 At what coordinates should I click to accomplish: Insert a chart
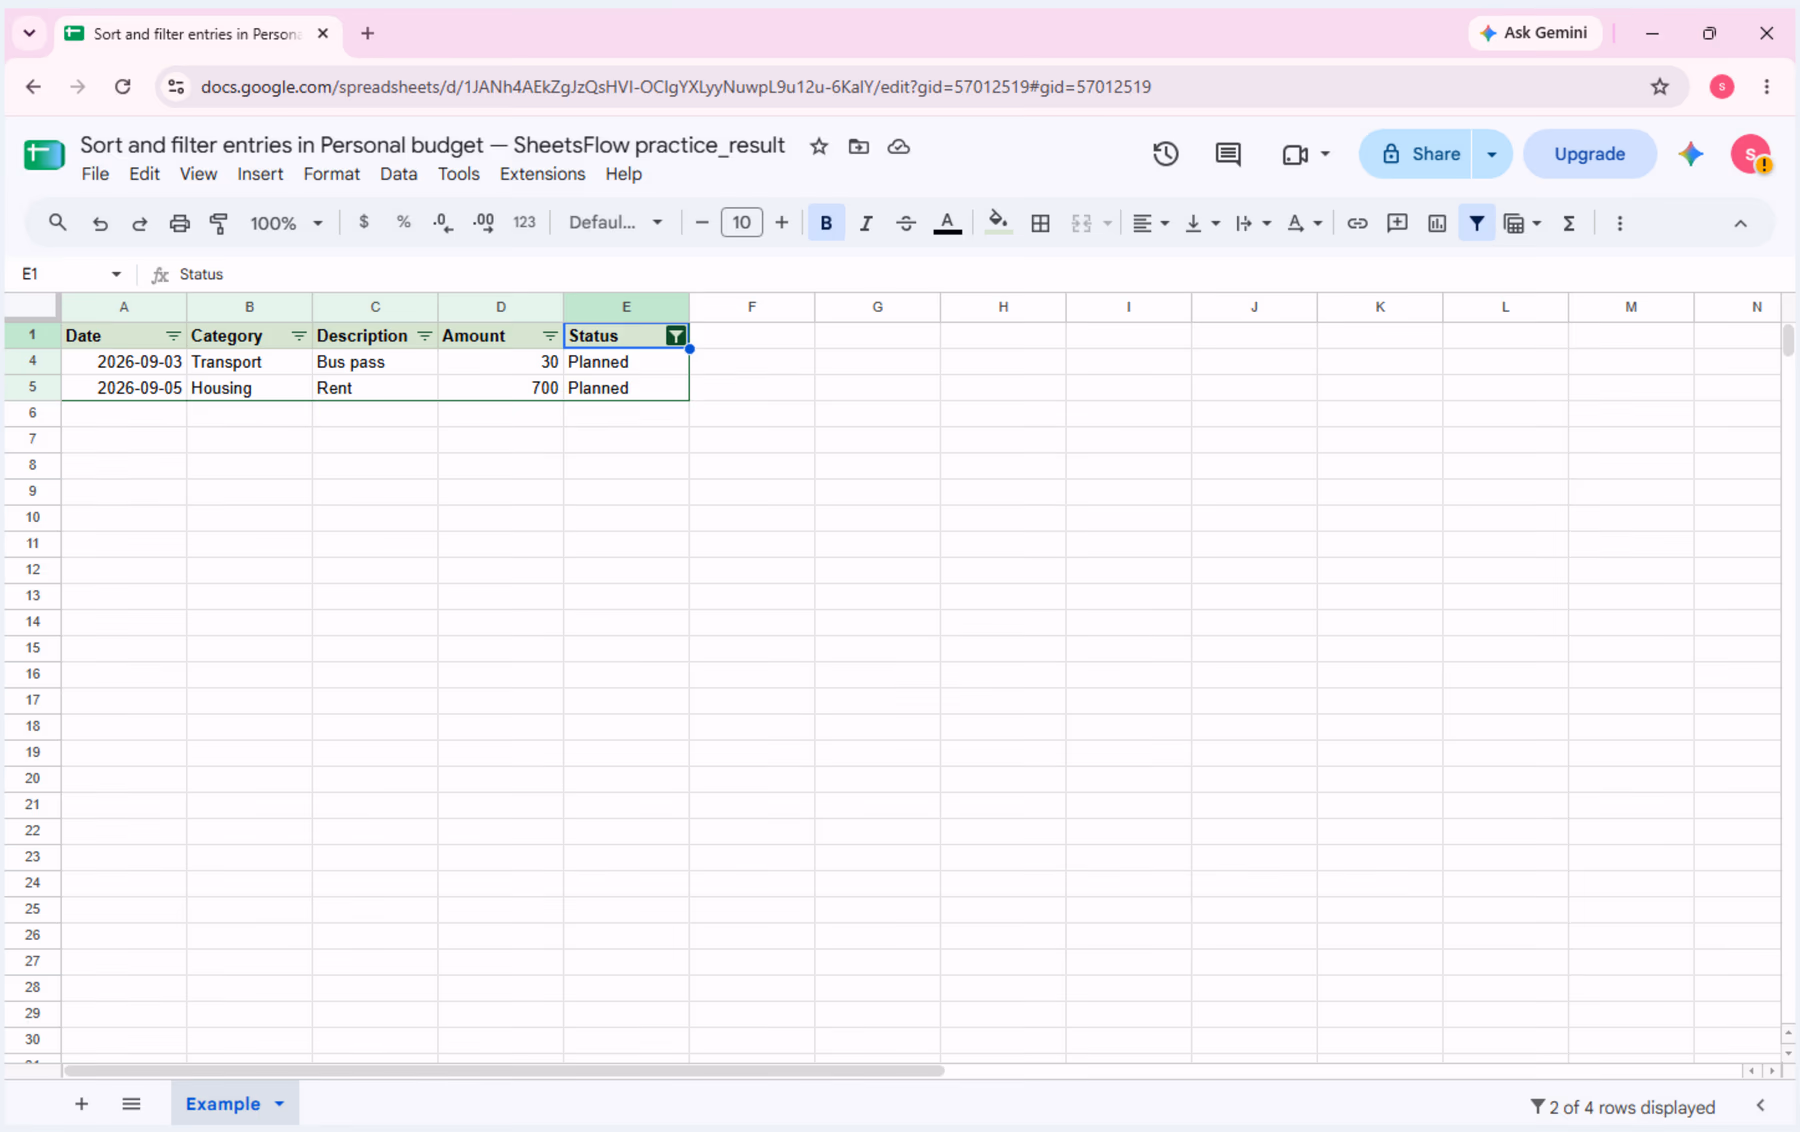pyautogui.click(x=1437, y=223)
